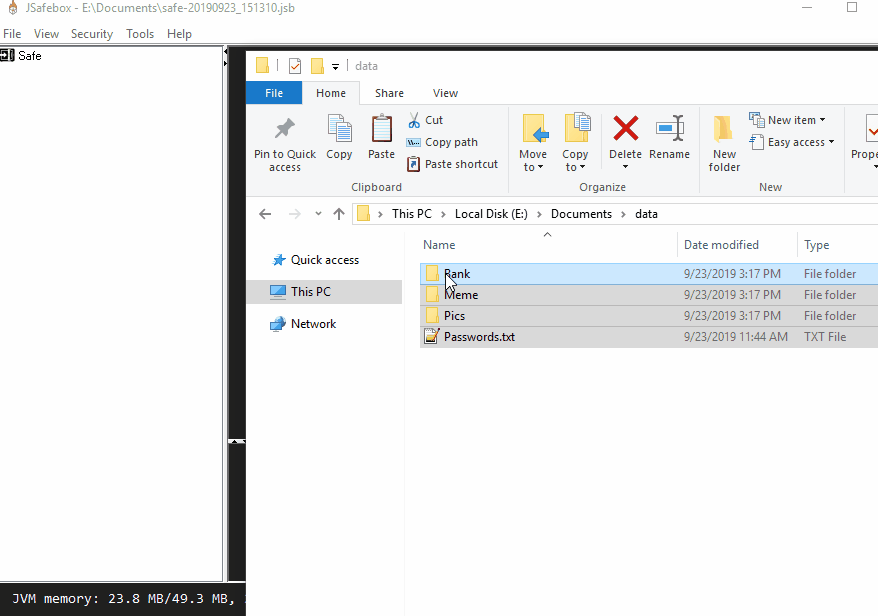The width and height of the screenshot is (878, 616).
Task: Open the blue File tab
Action: coord(274,93)
